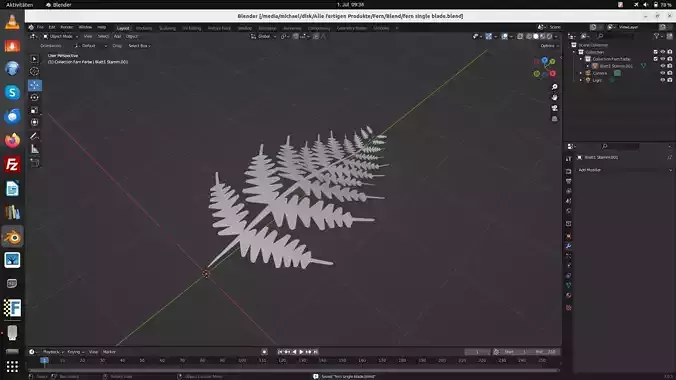This screenshot has width=676, height=380.
Task: Open the Default orientation dropdown
Action: click(91, 46)
